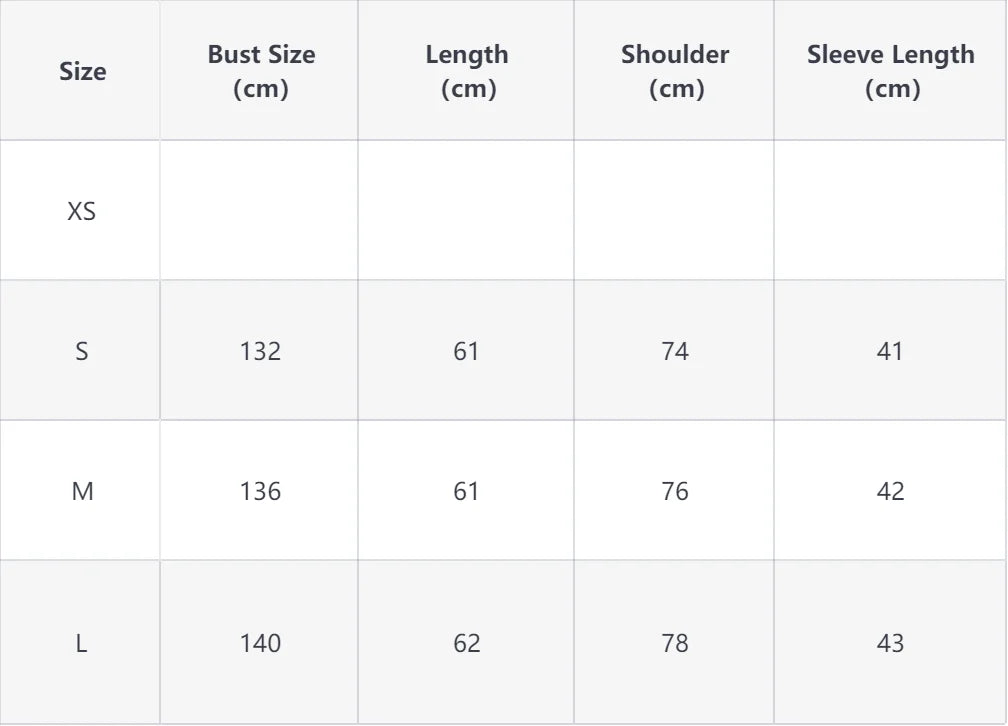
Task: Click the Sleeve Length (cm) header
Action: pos(890,71)
